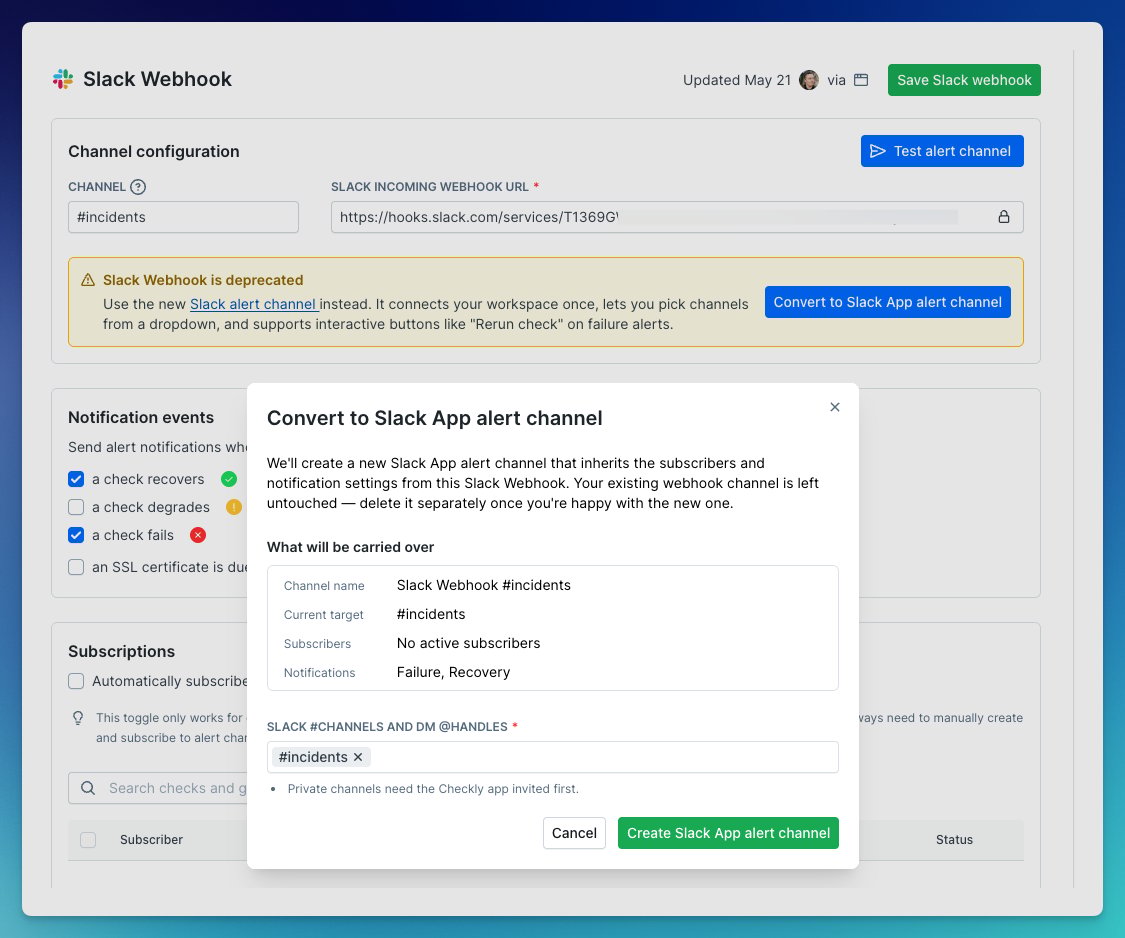Click Cancel in the convert dialog
This screenshot has width=1125, height=938.
[x=574, y=833]
